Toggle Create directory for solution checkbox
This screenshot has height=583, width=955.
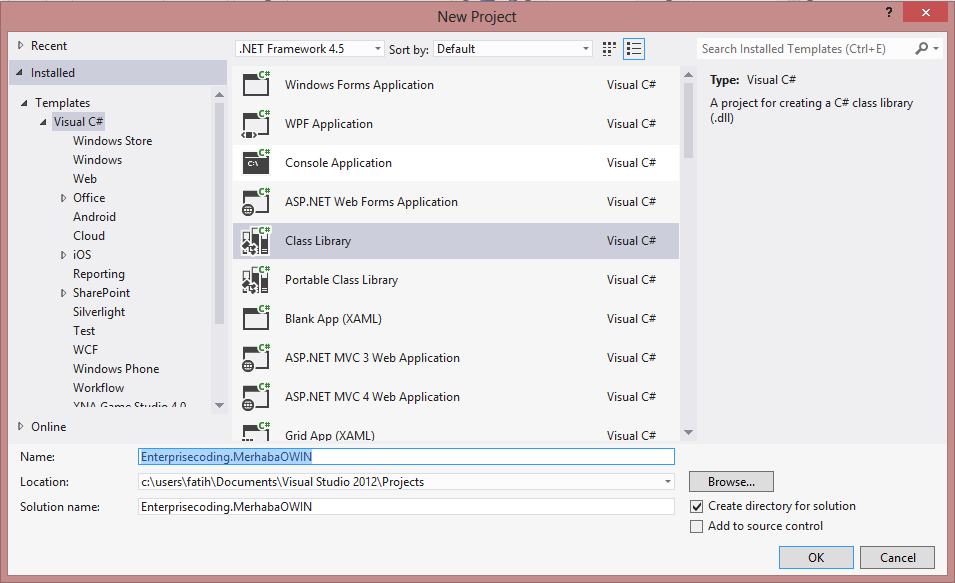click(697, 506)
